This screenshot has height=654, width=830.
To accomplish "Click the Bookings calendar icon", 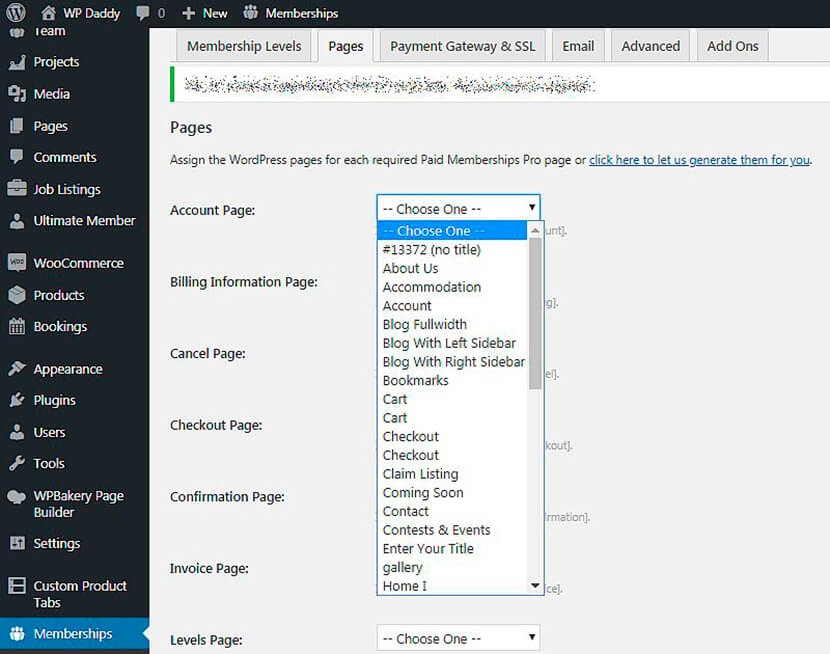I will pyautogui.click(x=17, y=326).
